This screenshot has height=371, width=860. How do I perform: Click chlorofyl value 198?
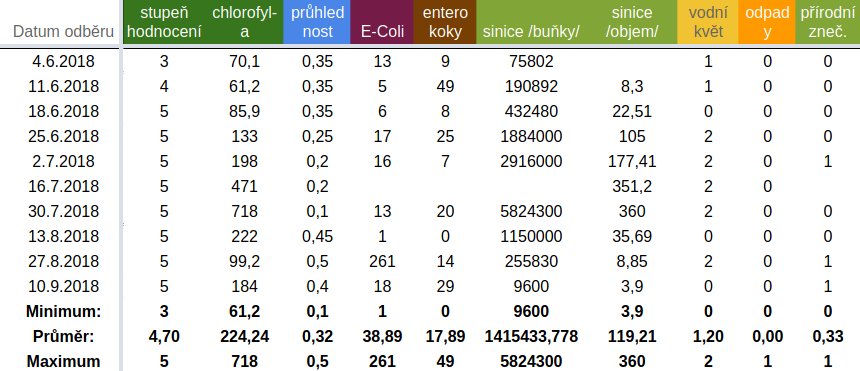245,161
